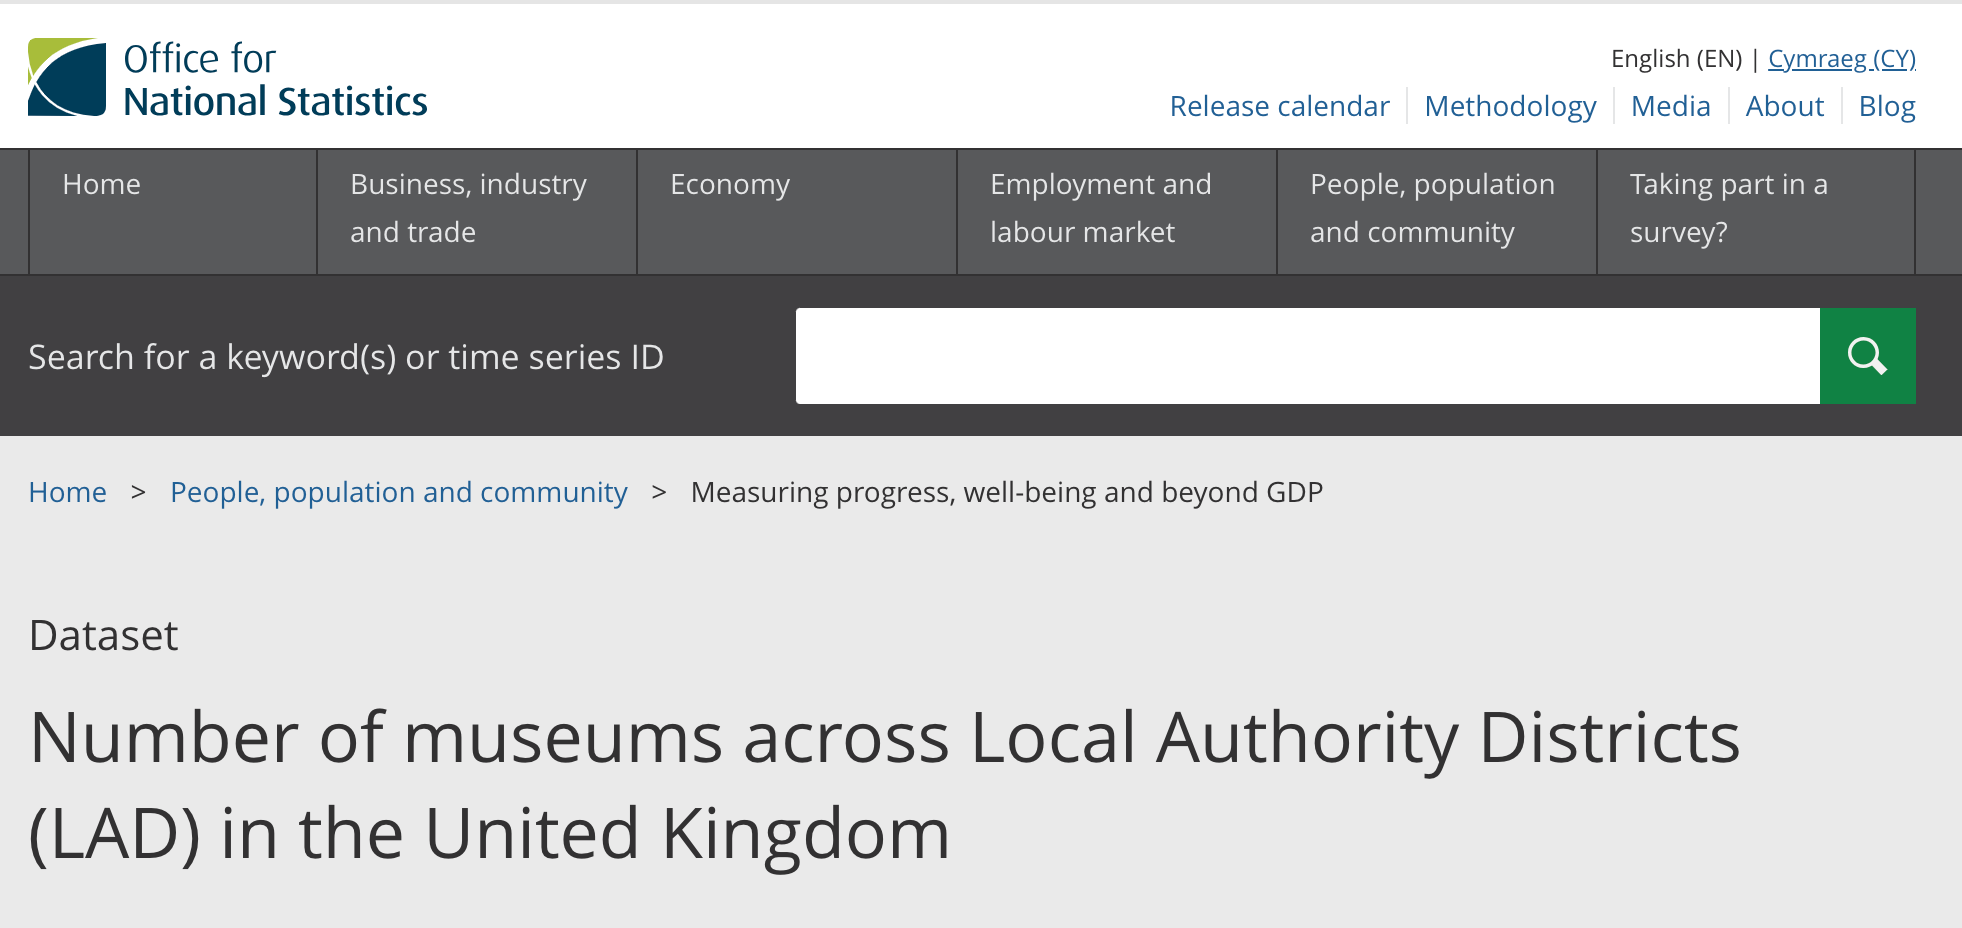Click the Home breadcrumb link
The image size is (1962, 928).
(68, 492)
